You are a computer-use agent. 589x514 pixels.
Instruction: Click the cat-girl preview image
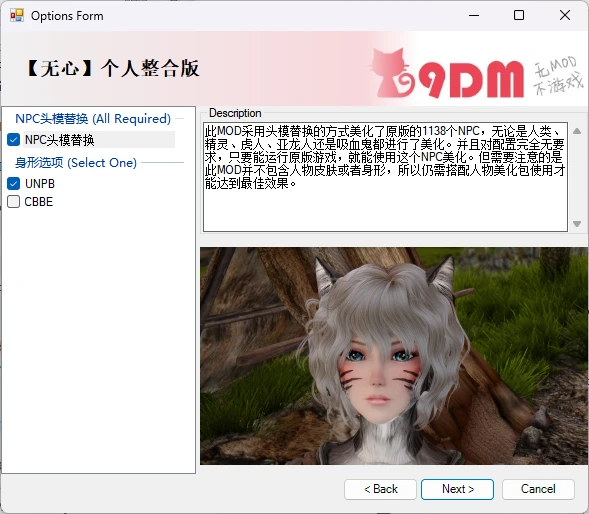point(394,356)
